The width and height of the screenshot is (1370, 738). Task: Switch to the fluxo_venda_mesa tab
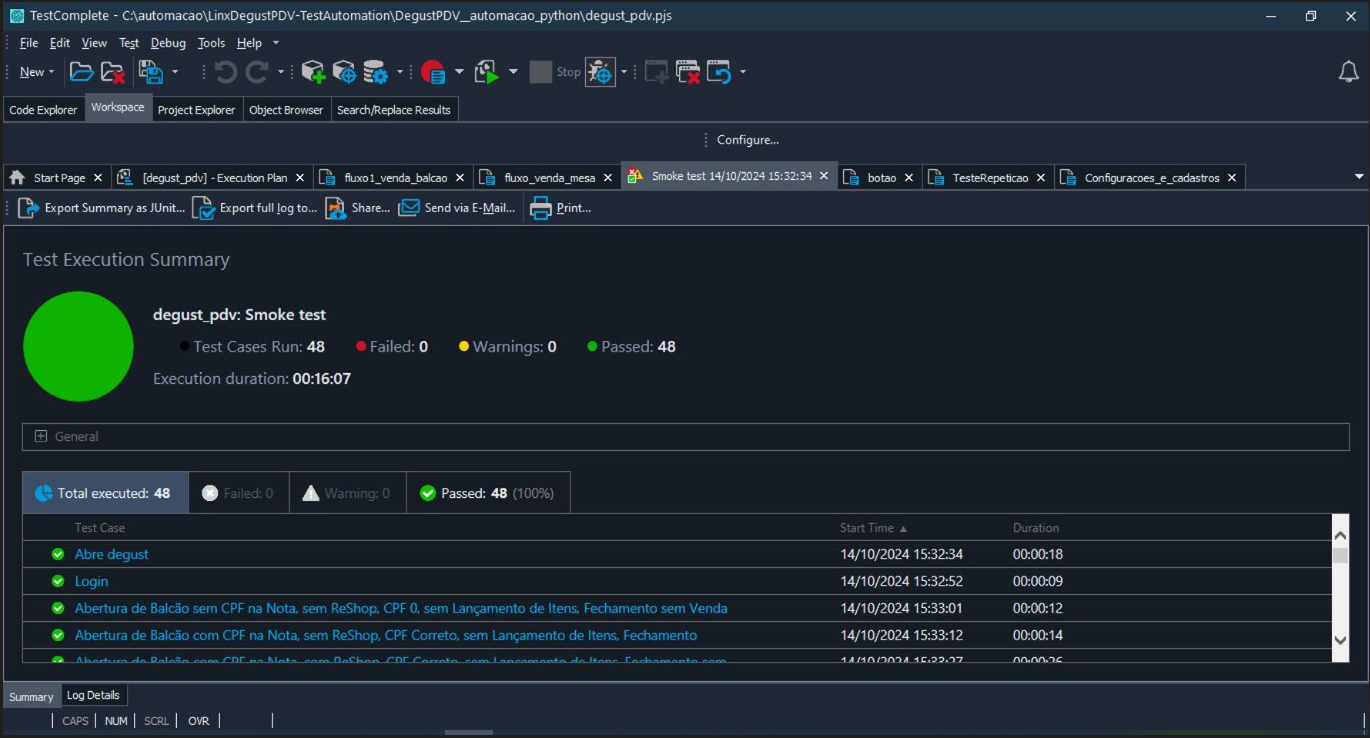(x=549, y=178)
